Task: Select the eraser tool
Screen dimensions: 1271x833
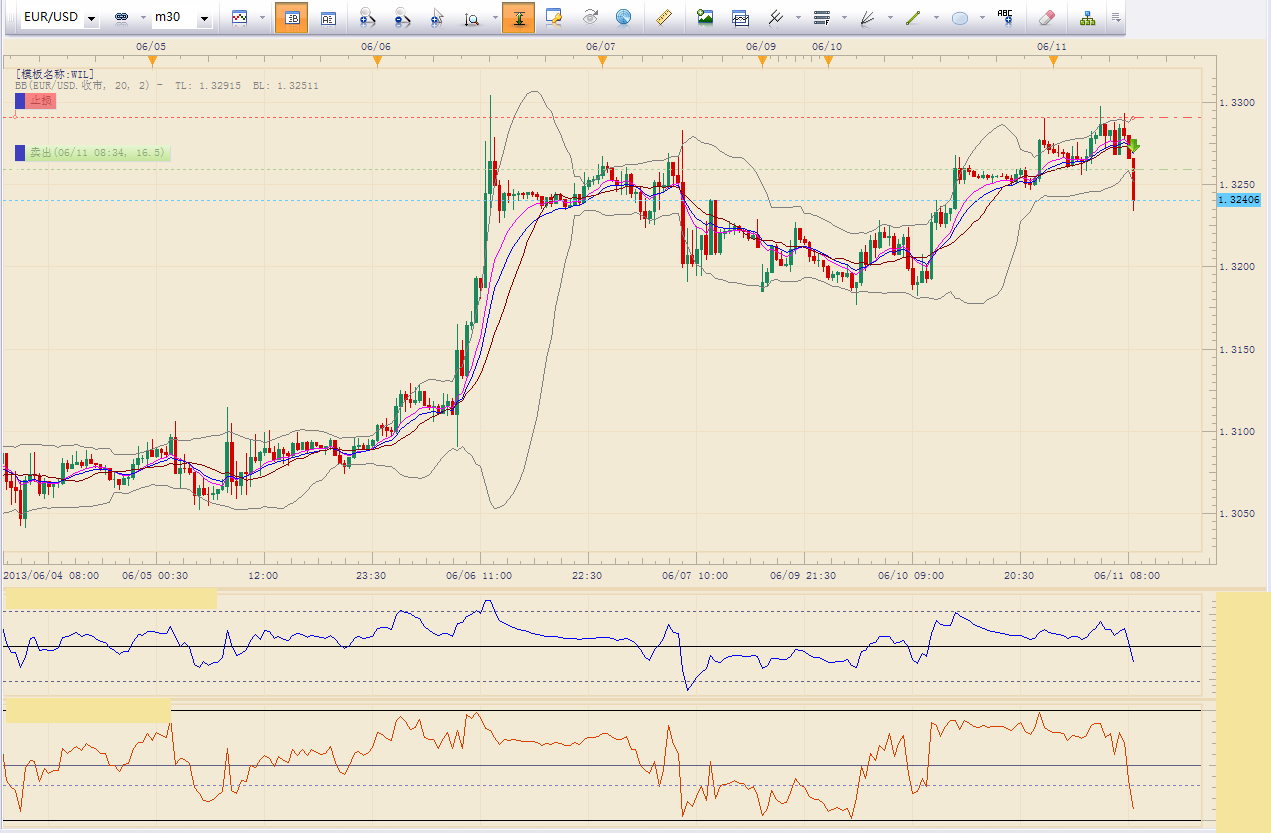Action: pos(1046,18)
